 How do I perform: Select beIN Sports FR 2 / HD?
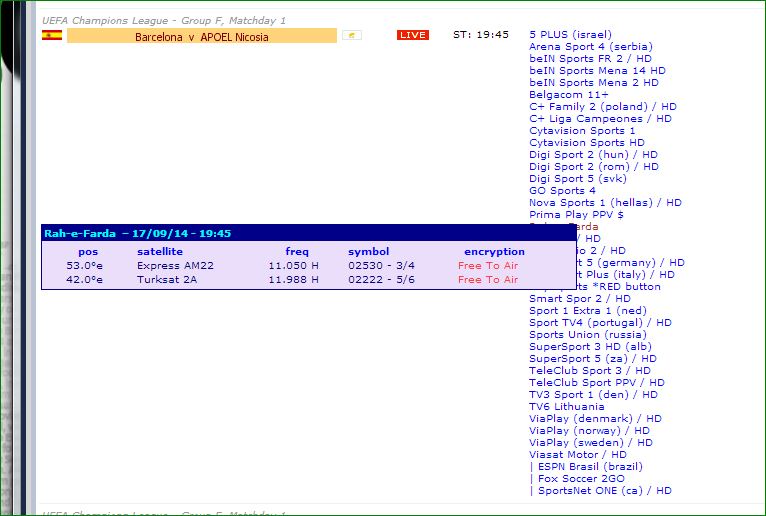[x=590, y=59]
